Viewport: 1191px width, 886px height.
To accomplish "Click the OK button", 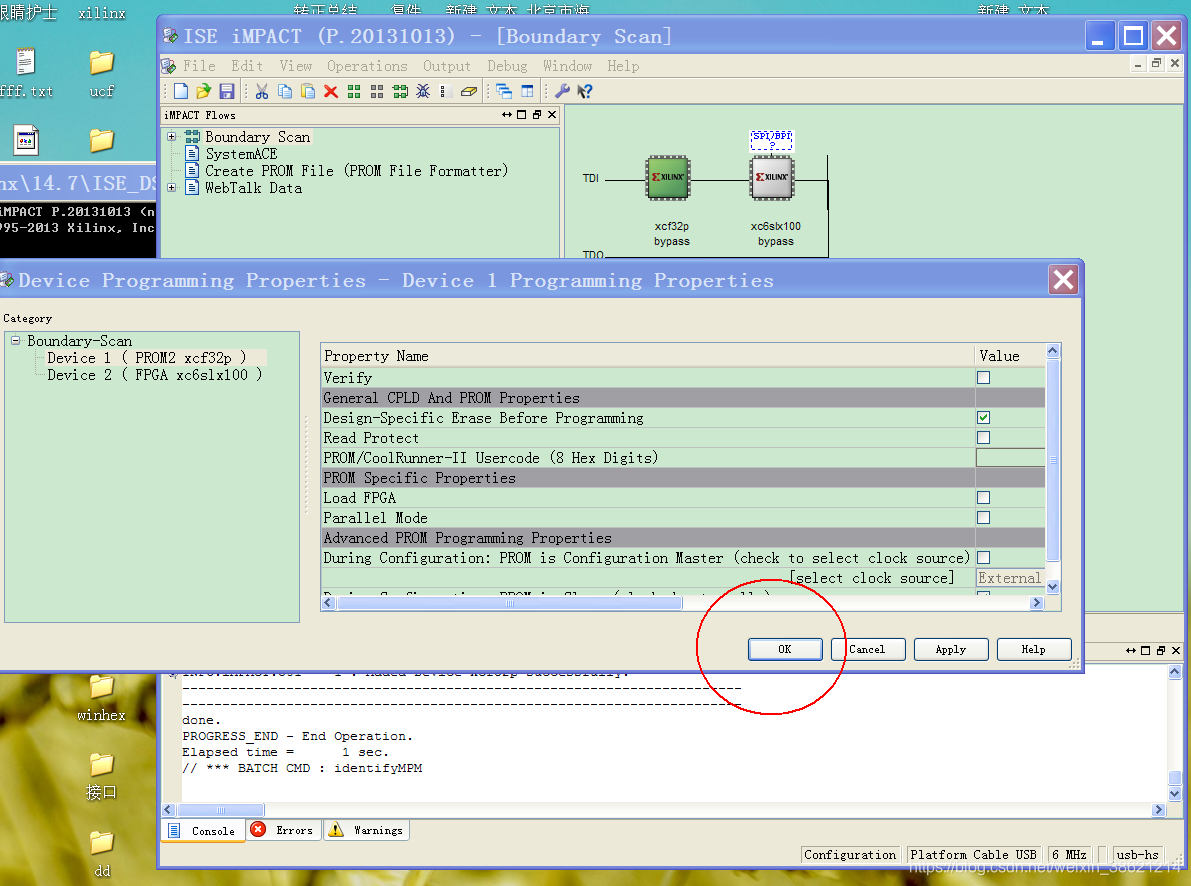I will [785, 650].
